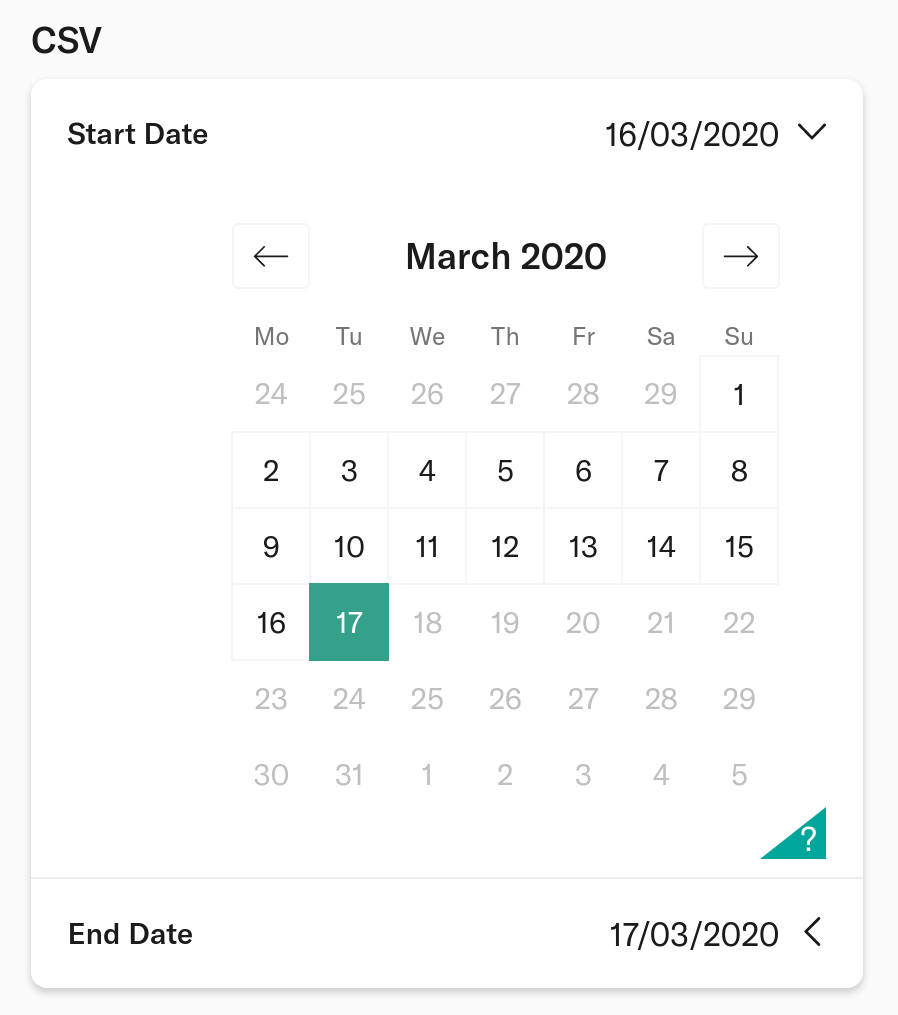The height and width of the screenshot is (1015, 898).
Task: Pick day 5 on Thursday column
Action: (505, 471)
